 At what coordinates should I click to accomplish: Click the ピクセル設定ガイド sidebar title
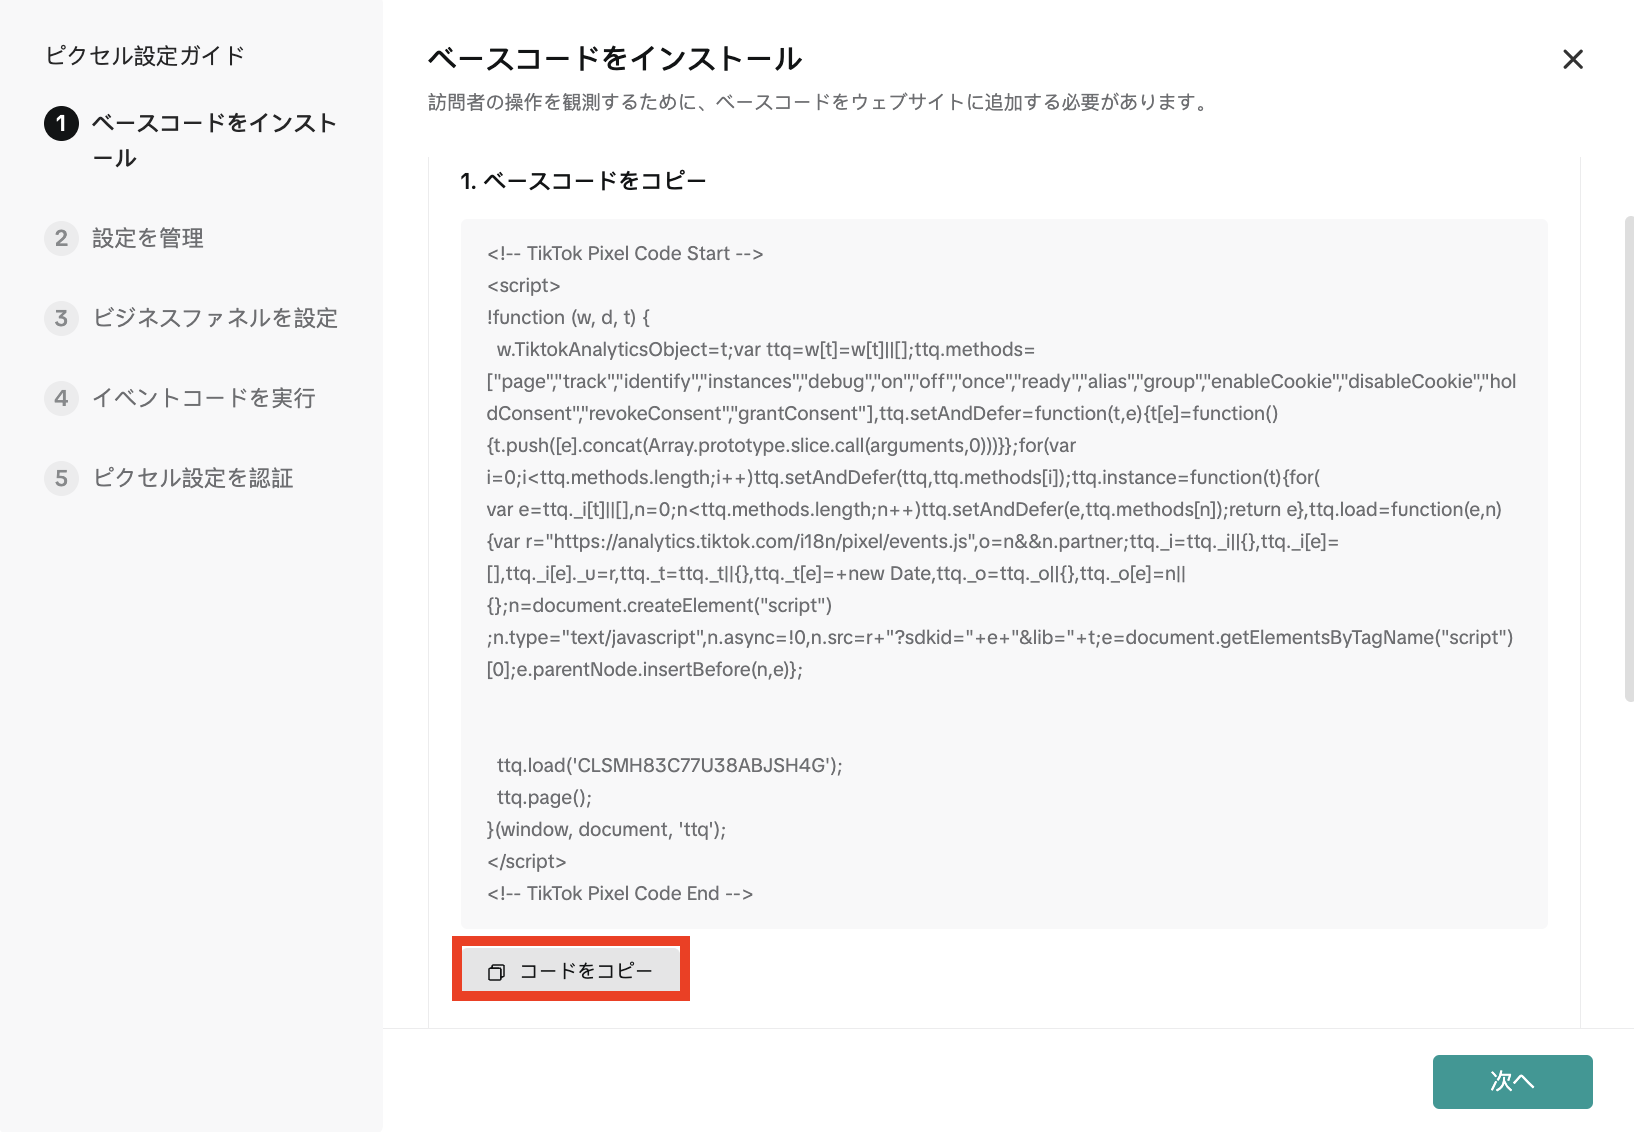145,56
